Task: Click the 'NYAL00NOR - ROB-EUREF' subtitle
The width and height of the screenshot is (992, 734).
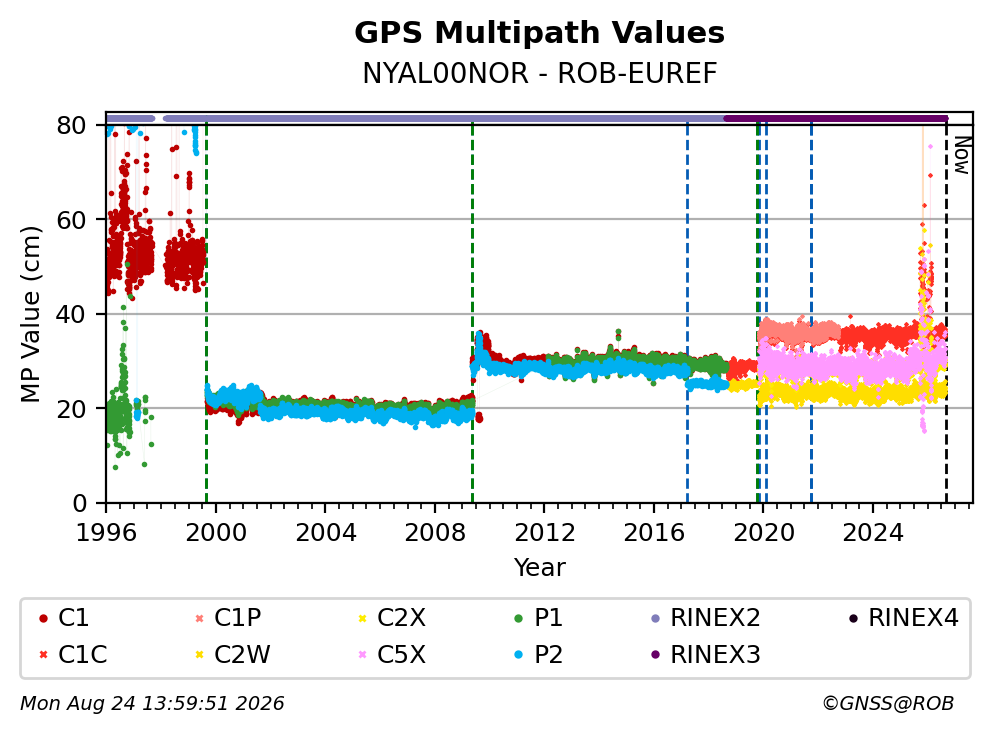Action: click(x=540, y=73)
